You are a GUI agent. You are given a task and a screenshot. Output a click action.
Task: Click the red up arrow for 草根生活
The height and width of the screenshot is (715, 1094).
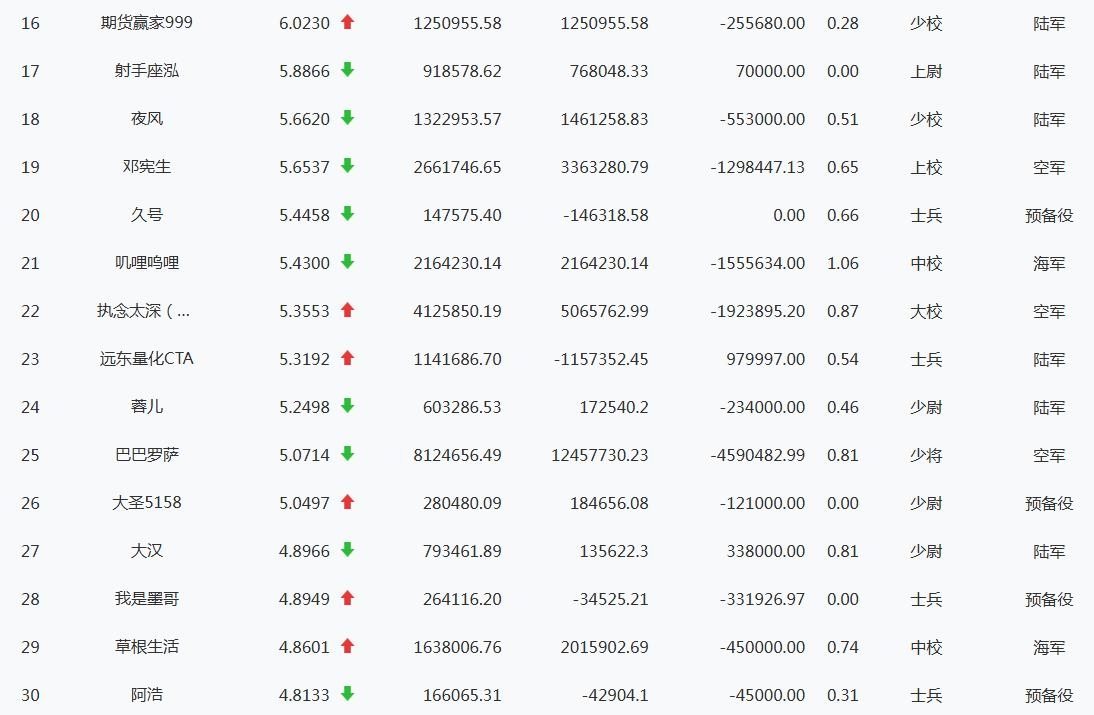click(x=347, y=646)
